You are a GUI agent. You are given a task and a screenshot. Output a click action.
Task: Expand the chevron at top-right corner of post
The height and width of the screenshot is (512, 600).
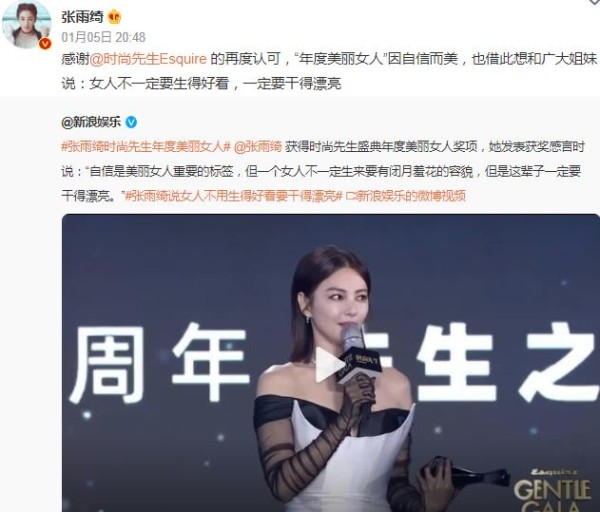tap(594, 2)
